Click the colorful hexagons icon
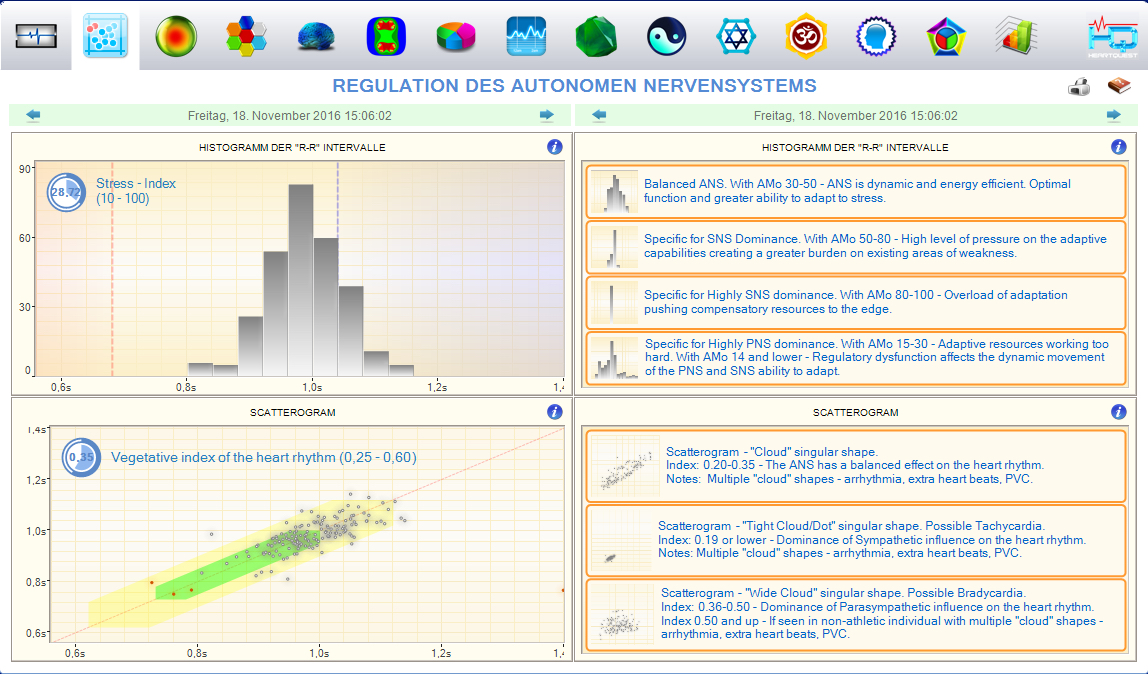 click(246, 37)
